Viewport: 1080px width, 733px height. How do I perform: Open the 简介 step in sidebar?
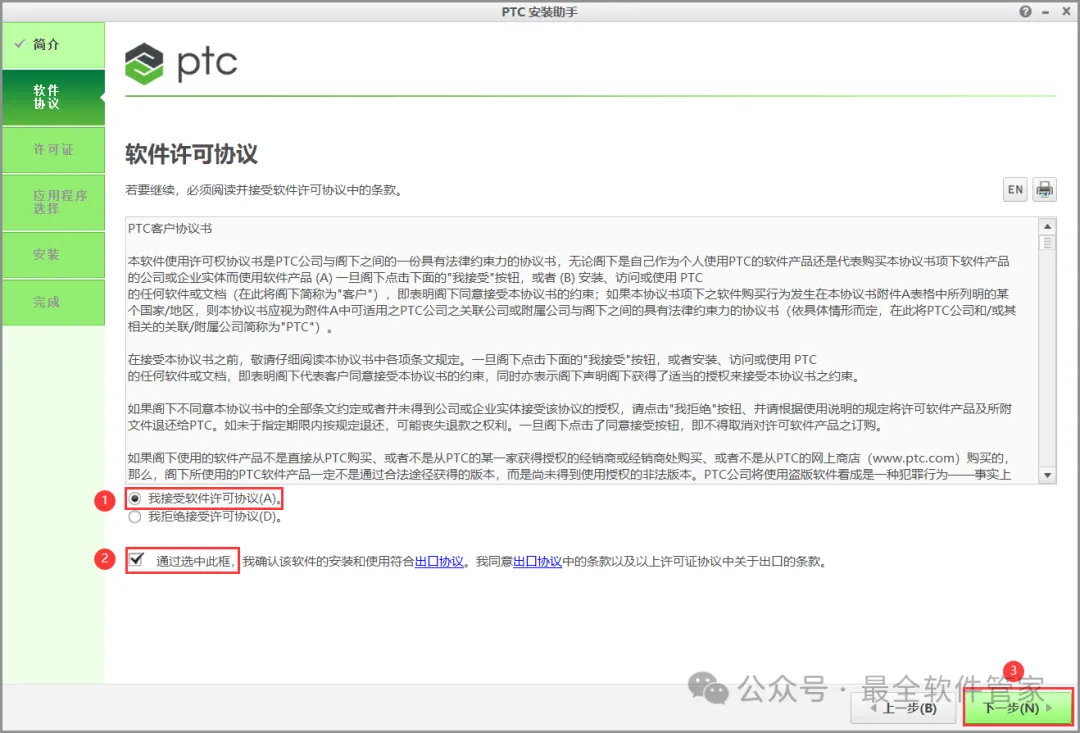pos(54,45)
